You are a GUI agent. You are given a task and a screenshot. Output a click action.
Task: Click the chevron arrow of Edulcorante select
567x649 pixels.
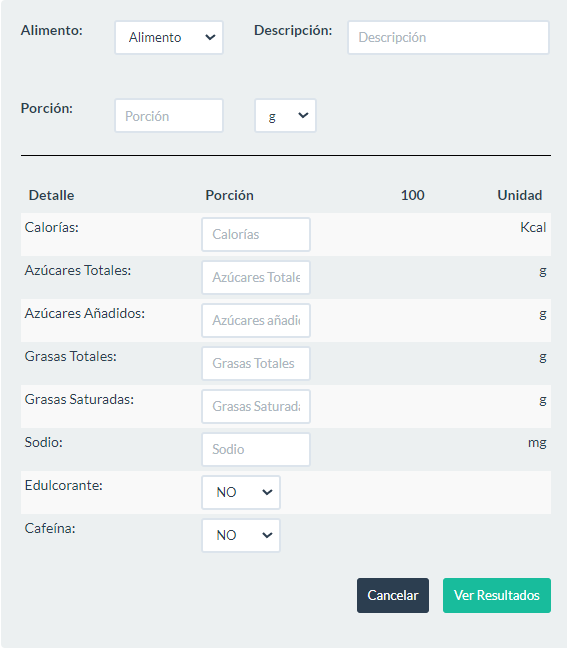tap(267, 493)
